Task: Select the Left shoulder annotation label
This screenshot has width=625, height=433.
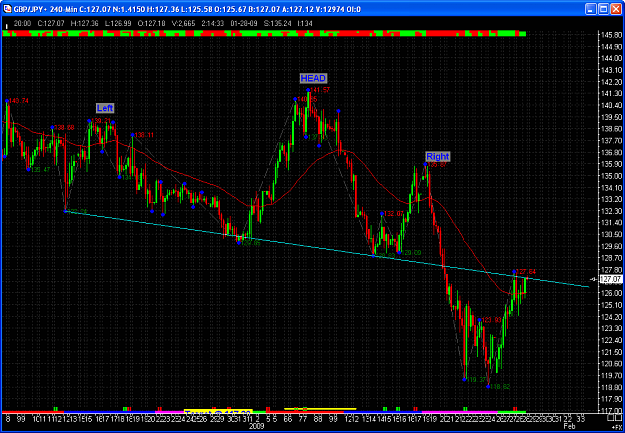Action: coord(105,108)
